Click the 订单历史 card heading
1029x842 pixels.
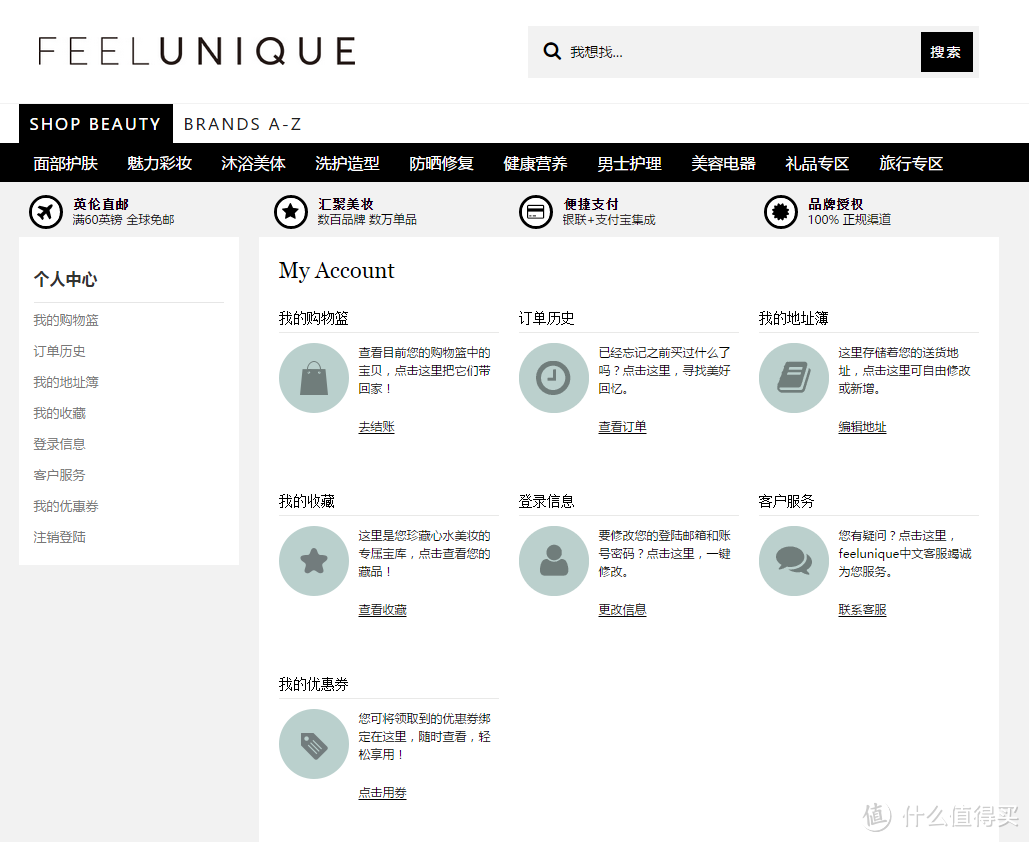[547, 318]
